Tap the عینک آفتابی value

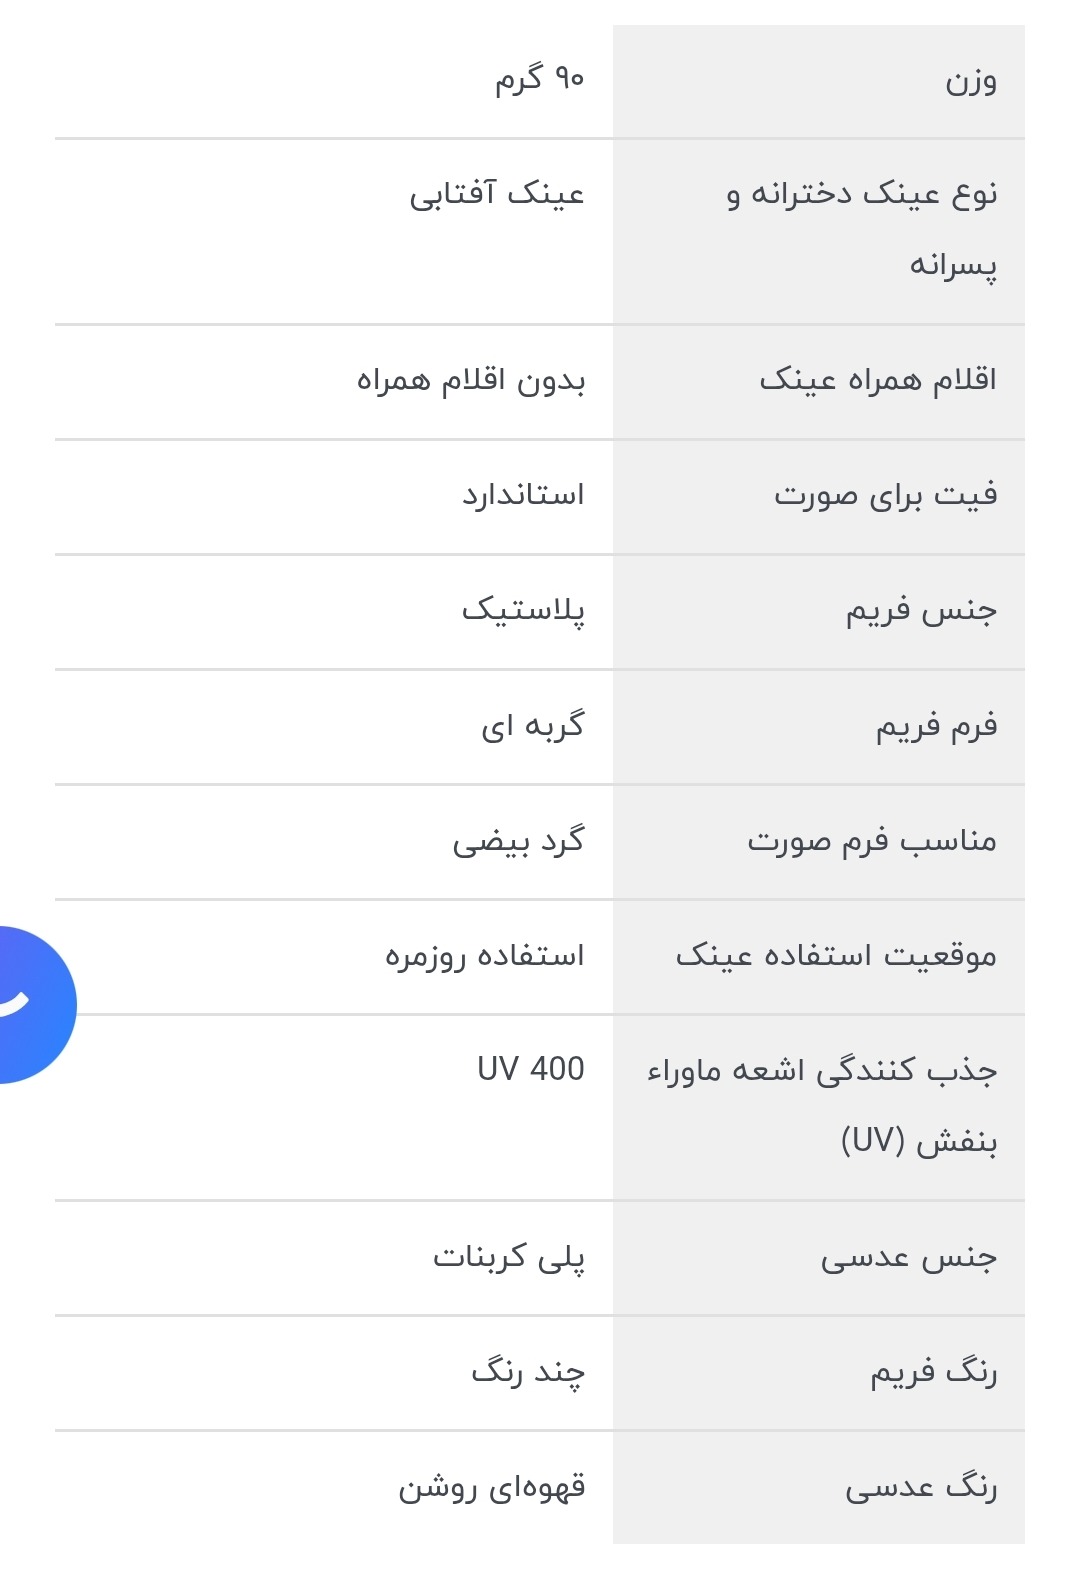(497, 193)
